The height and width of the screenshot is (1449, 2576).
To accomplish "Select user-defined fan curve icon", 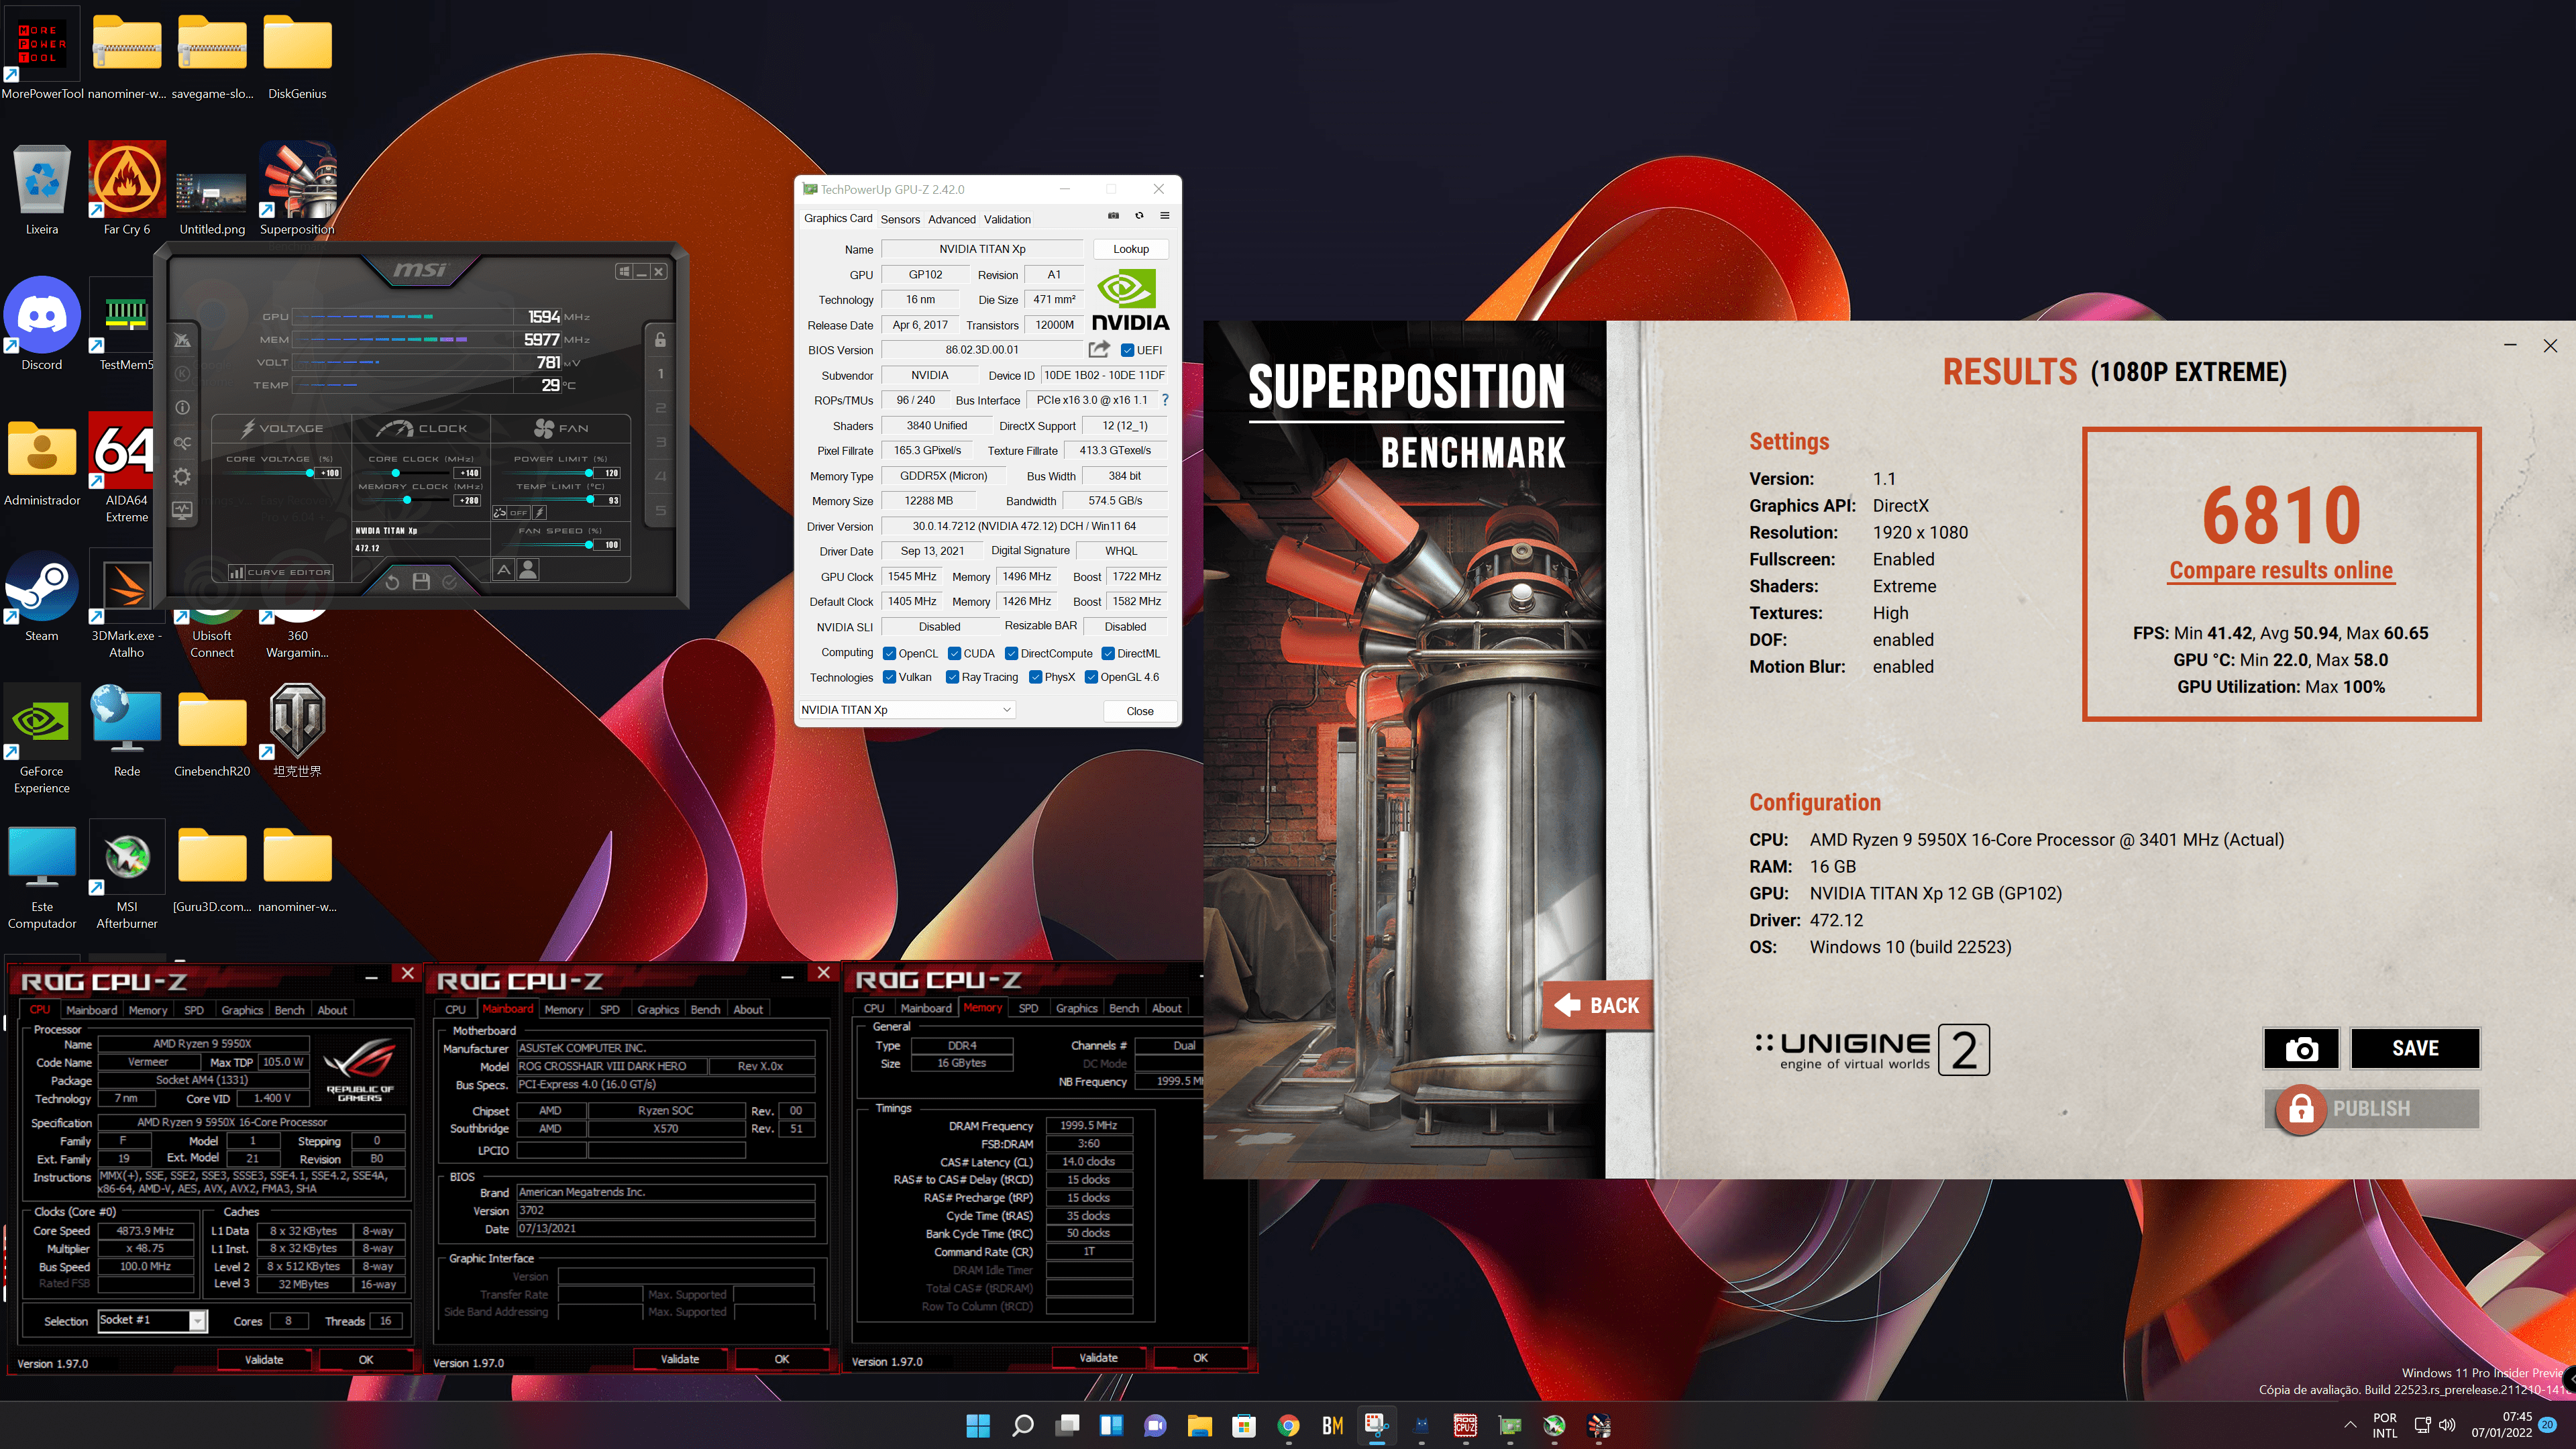I will pos(529,570).
